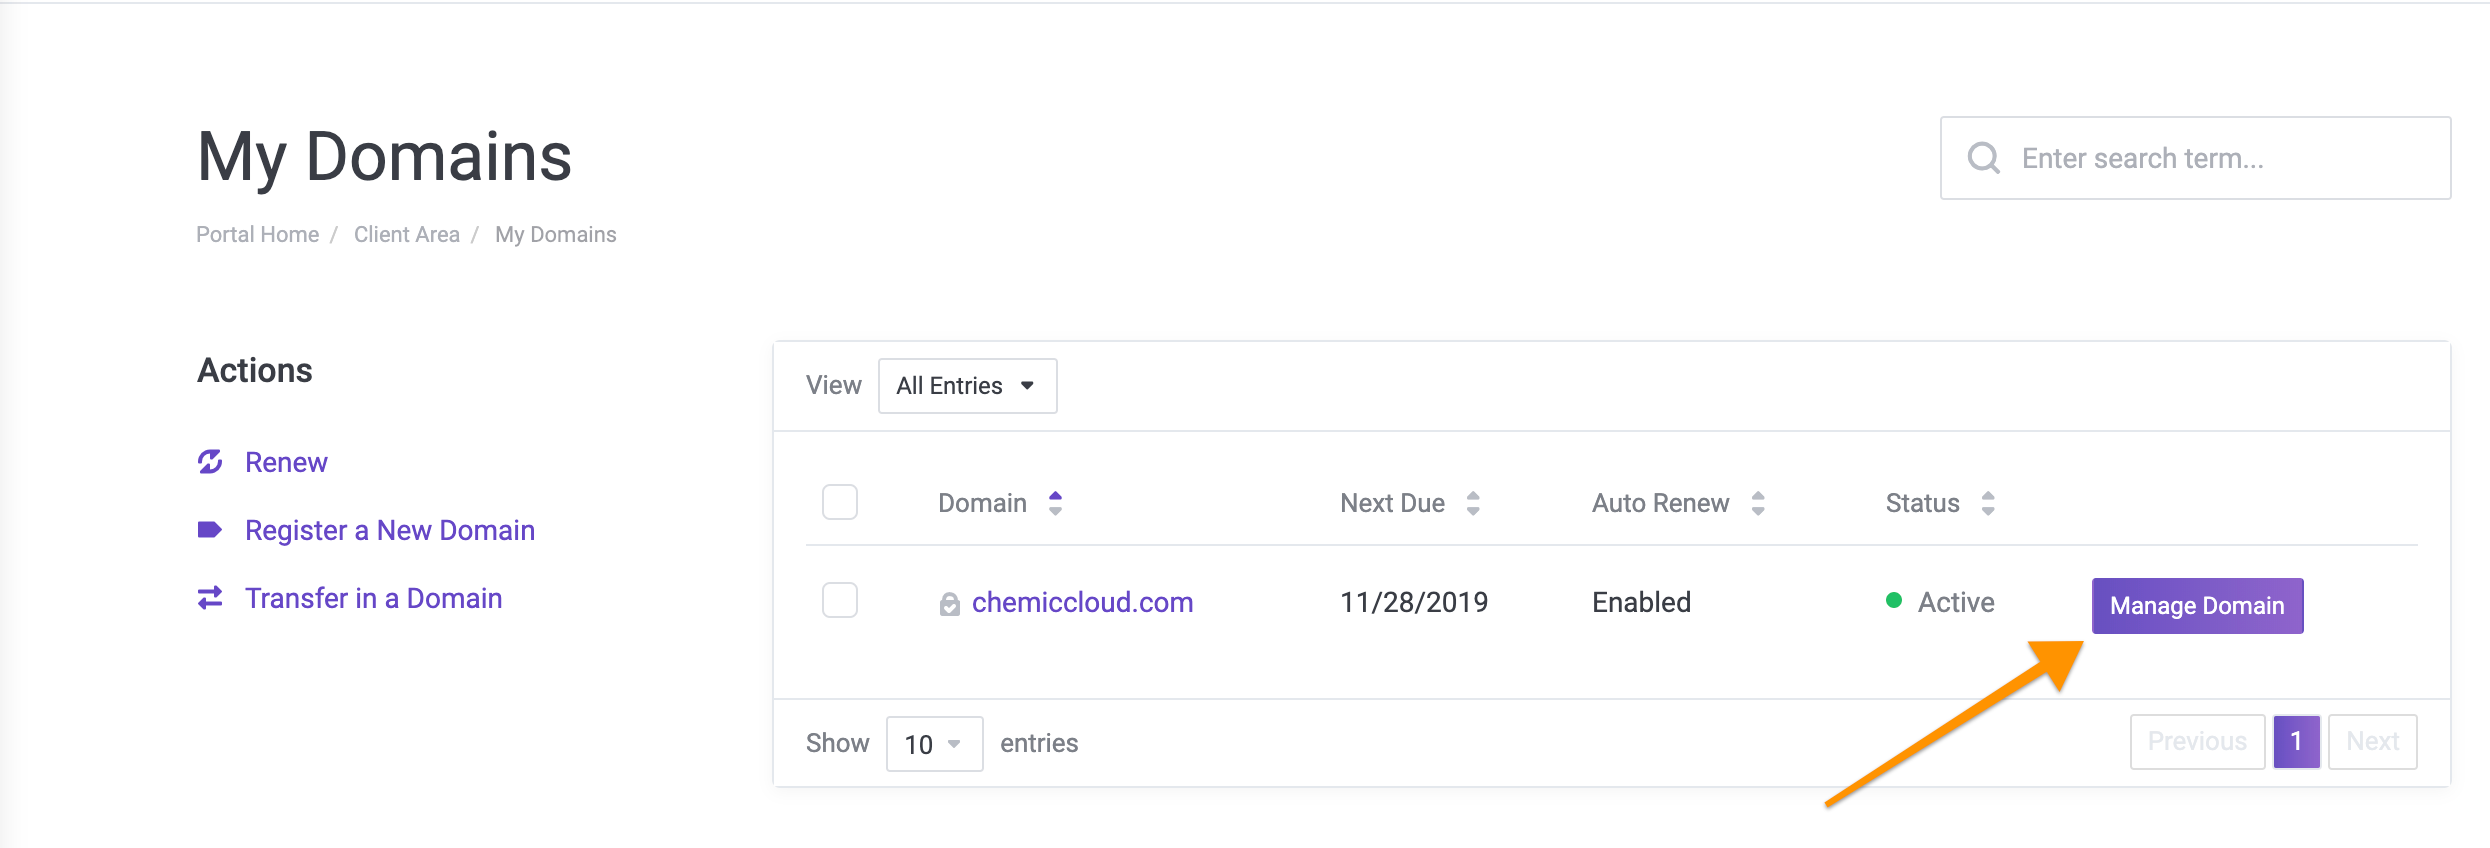Open Transfer in a Domain link
This screenshot has width=2490, height=848.
pyautogui.click(x=374, y=598)
